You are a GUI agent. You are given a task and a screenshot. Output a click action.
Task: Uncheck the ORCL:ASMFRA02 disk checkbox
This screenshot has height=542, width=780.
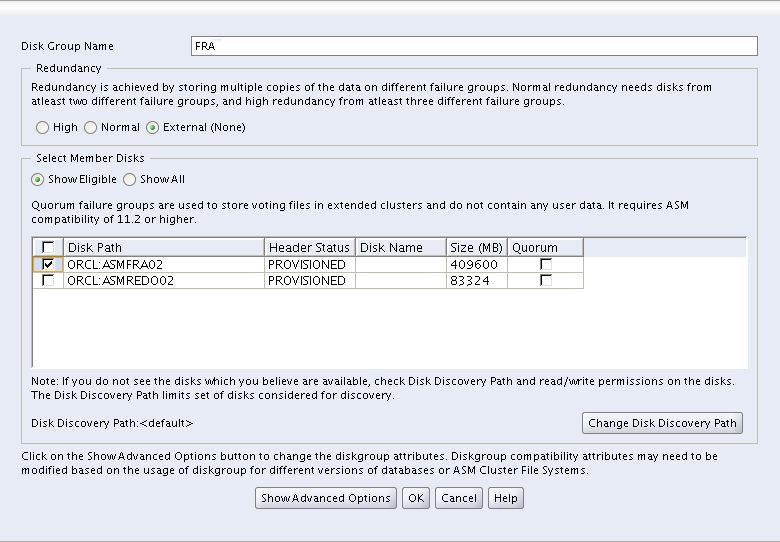coord(48,264)
